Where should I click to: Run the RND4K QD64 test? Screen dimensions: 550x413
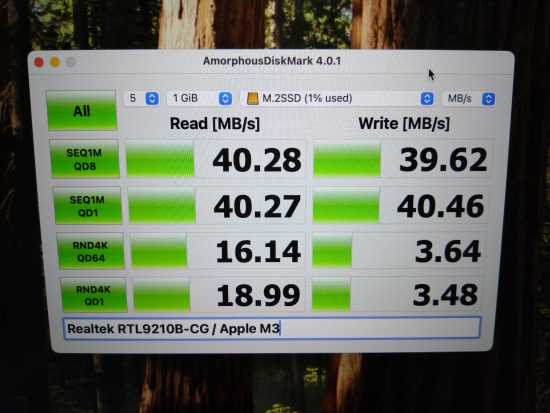[x=90, y=251]
